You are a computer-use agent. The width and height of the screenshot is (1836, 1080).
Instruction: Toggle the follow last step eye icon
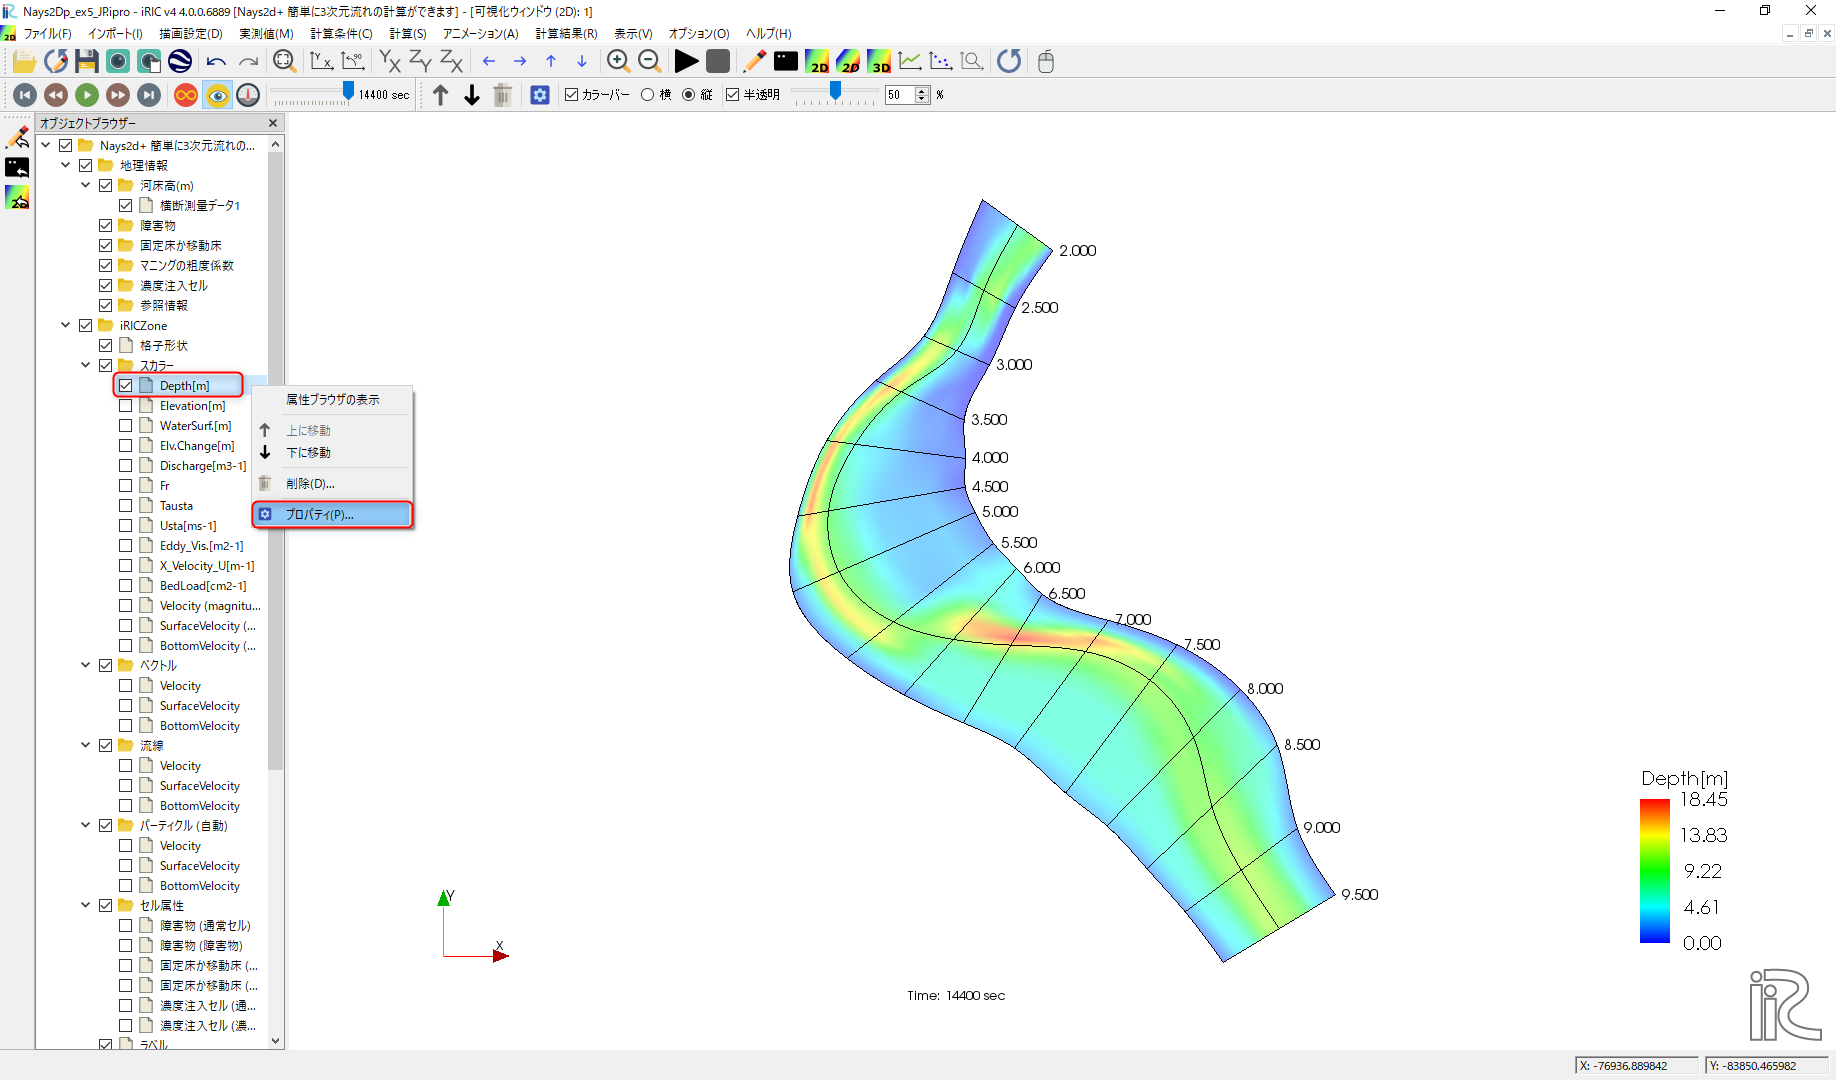(x=217, y=95)
